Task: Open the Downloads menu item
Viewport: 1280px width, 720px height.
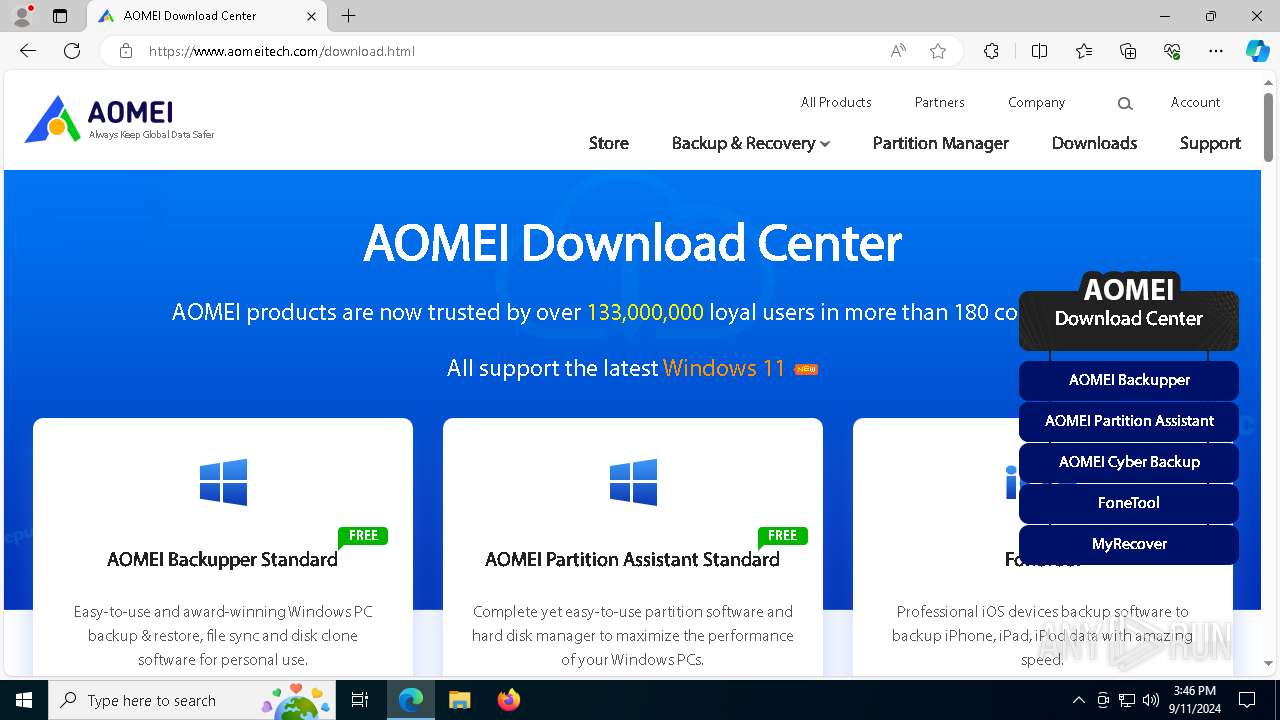Action: [1094, 143]
